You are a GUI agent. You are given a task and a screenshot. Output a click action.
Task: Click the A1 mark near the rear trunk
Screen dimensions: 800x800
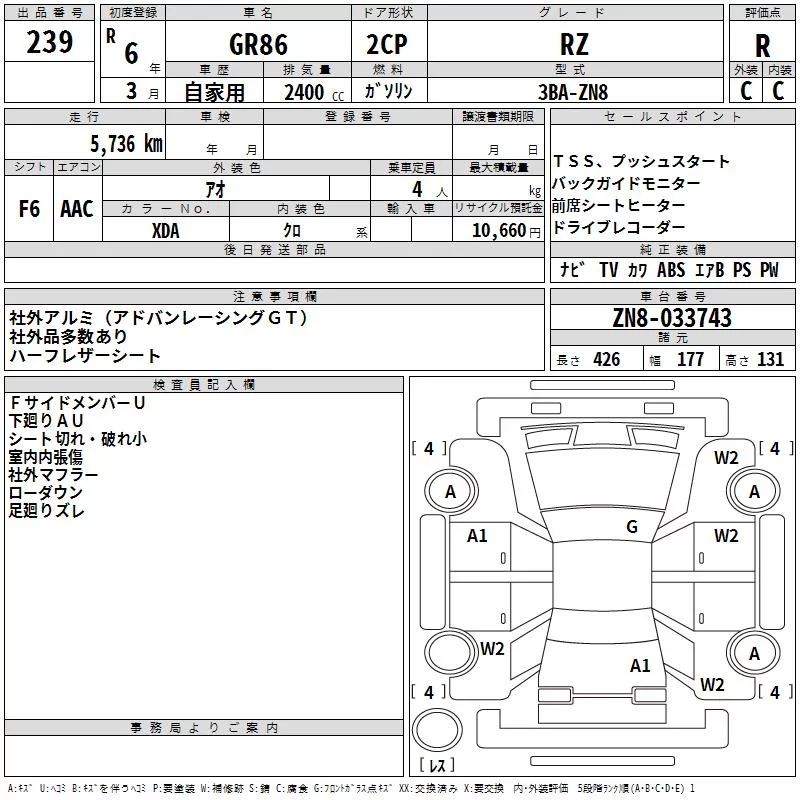click(640, 665)
